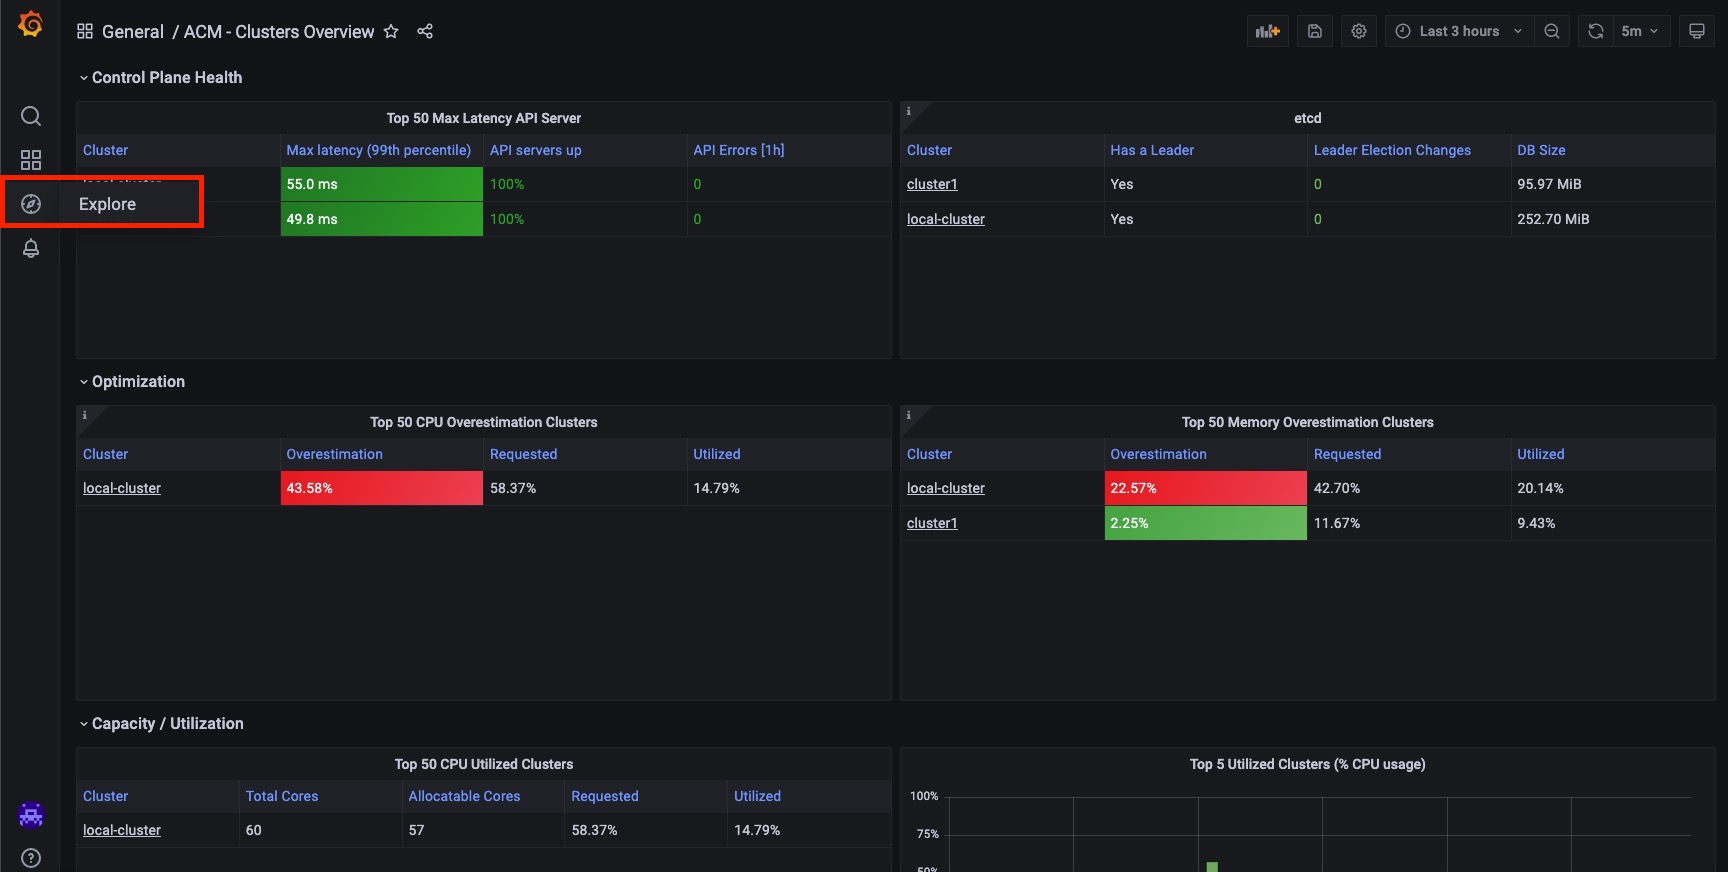Open dashboard settings gear

1359,31
